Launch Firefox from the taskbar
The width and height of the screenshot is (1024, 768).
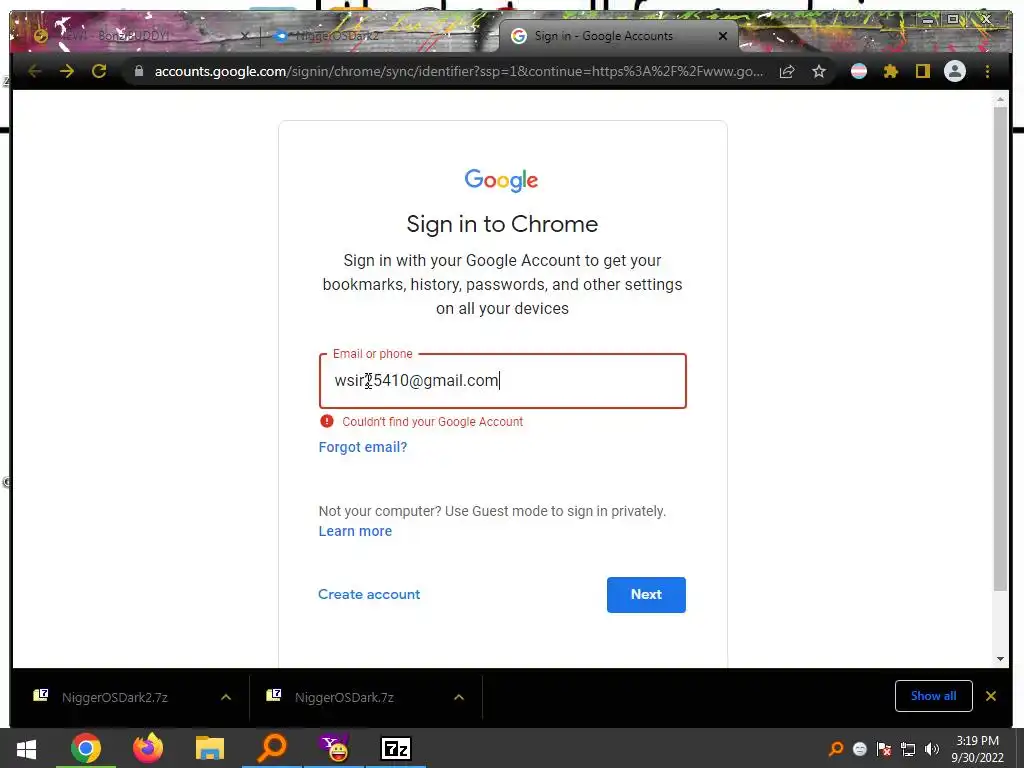click(148, 748)
